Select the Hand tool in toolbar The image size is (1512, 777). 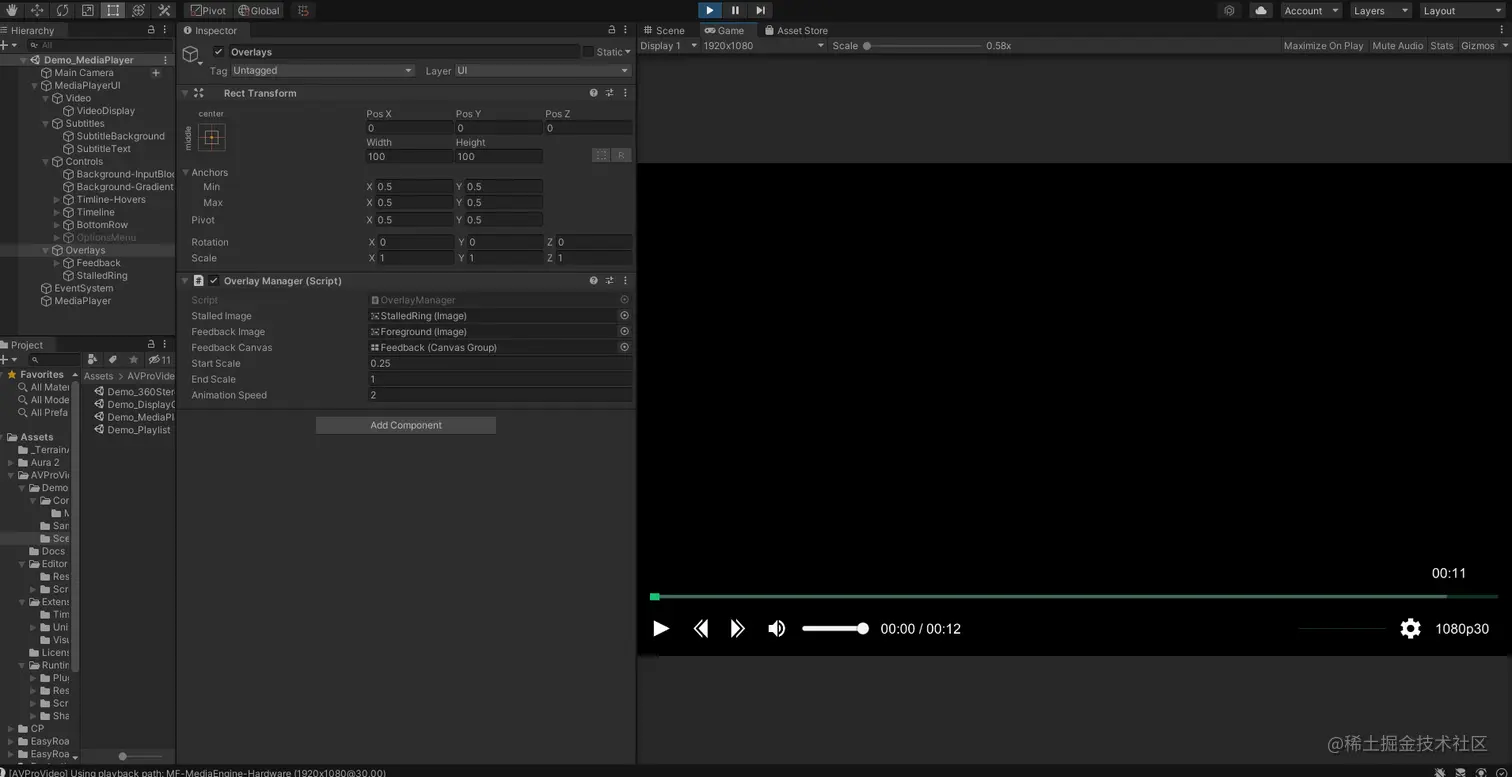[12, 10]
